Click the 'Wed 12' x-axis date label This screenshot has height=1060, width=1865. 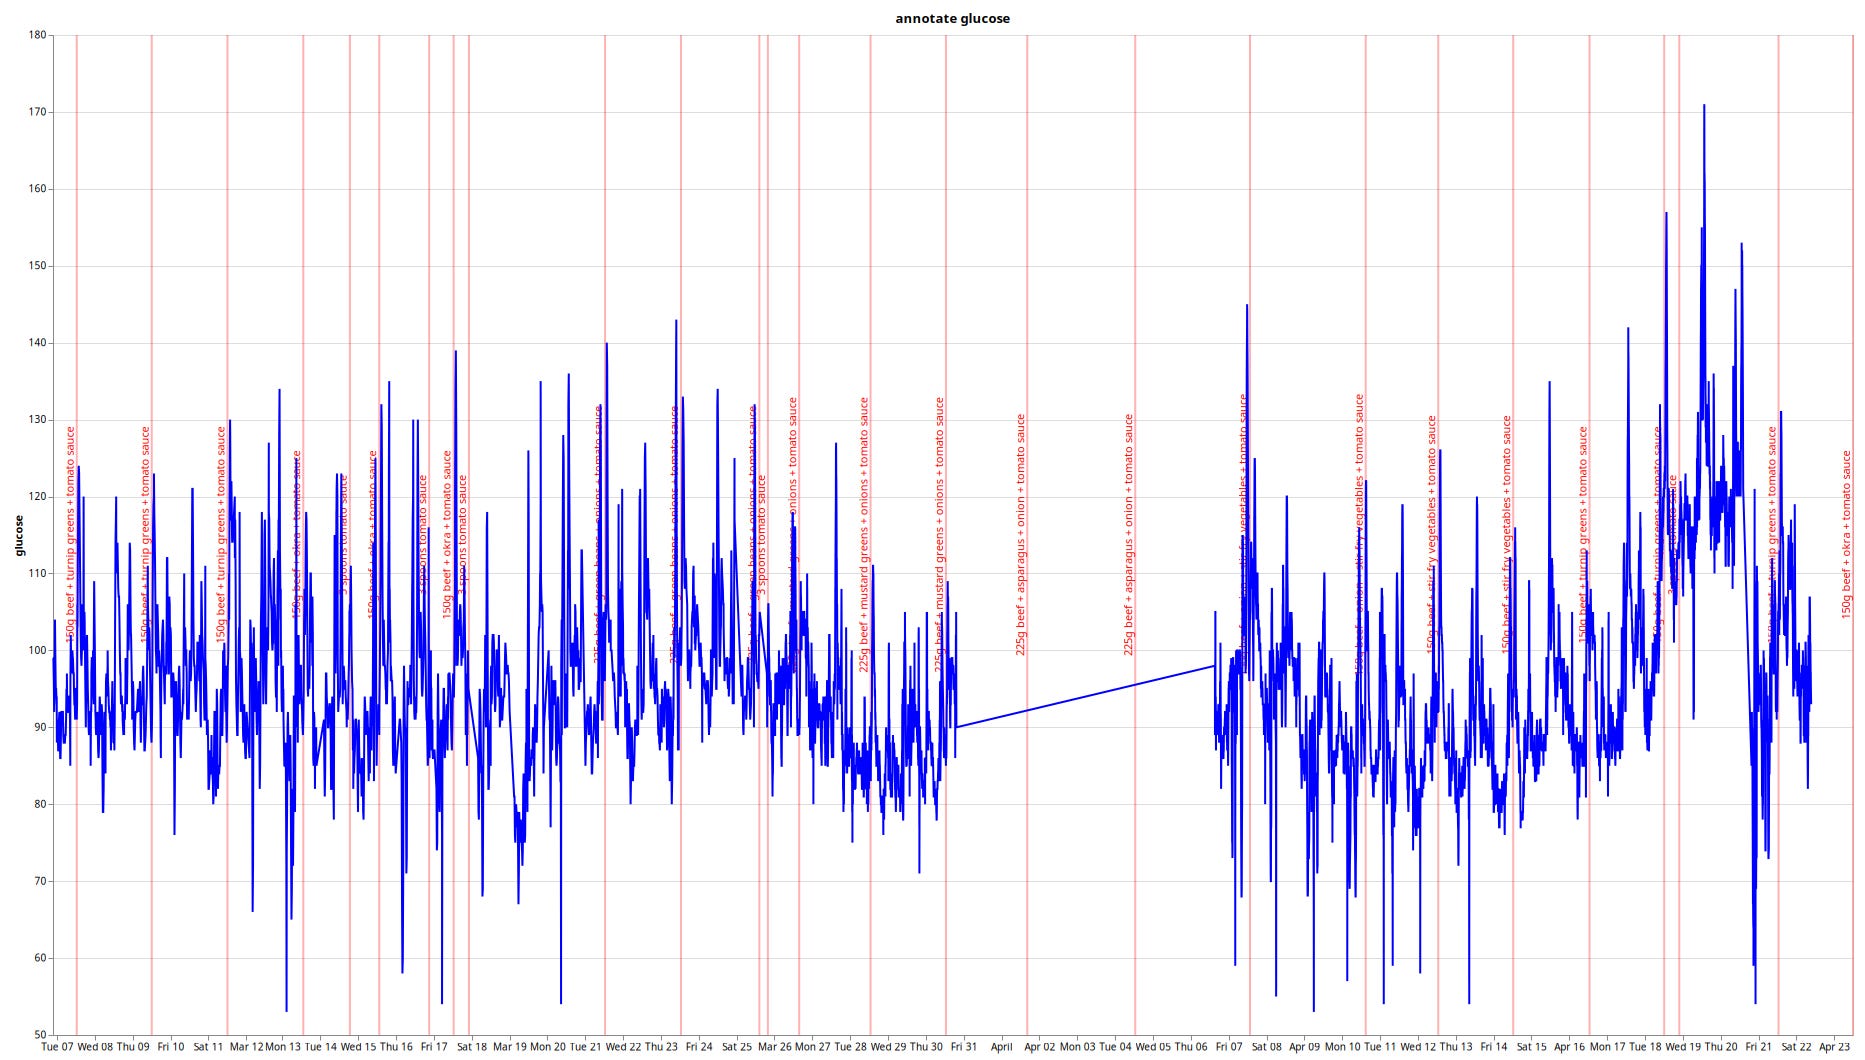[1418, 1048]
